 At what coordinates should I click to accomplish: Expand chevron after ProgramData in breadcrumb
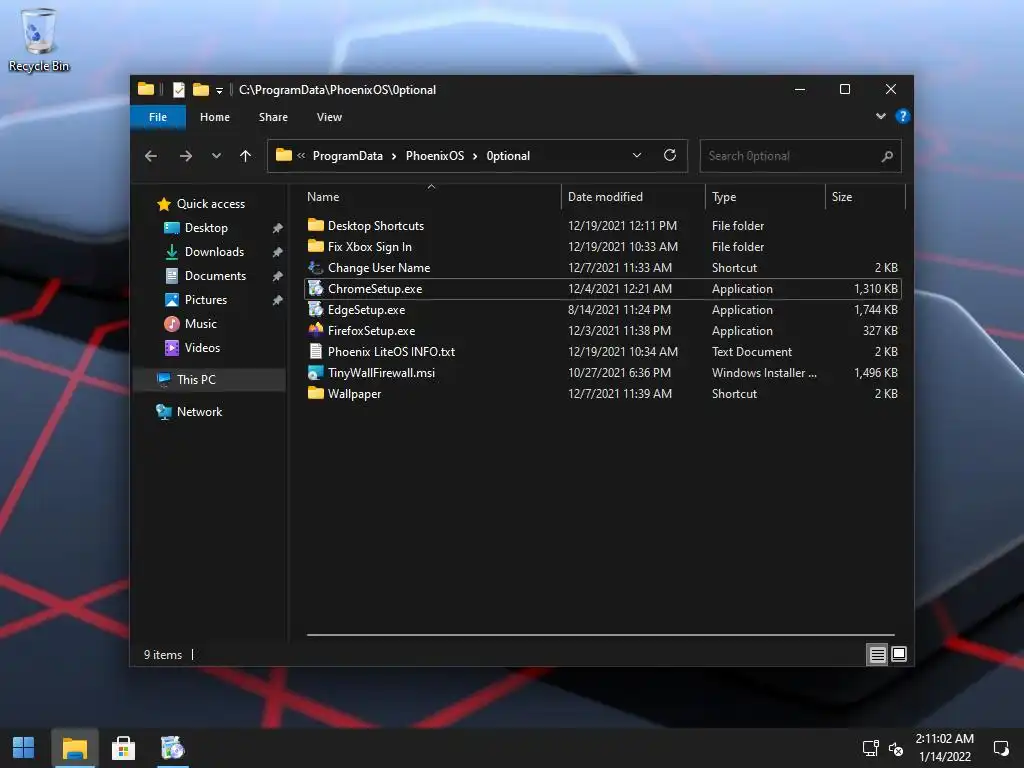pos(394,156)
